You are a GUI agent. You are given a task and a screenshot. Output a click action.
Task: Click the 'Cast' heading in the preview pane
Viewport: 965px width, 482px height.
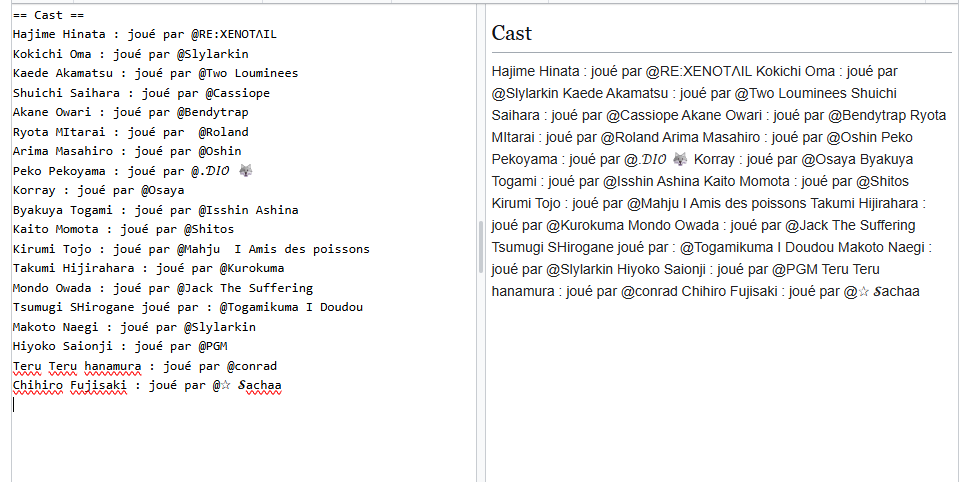click(511, 33)
